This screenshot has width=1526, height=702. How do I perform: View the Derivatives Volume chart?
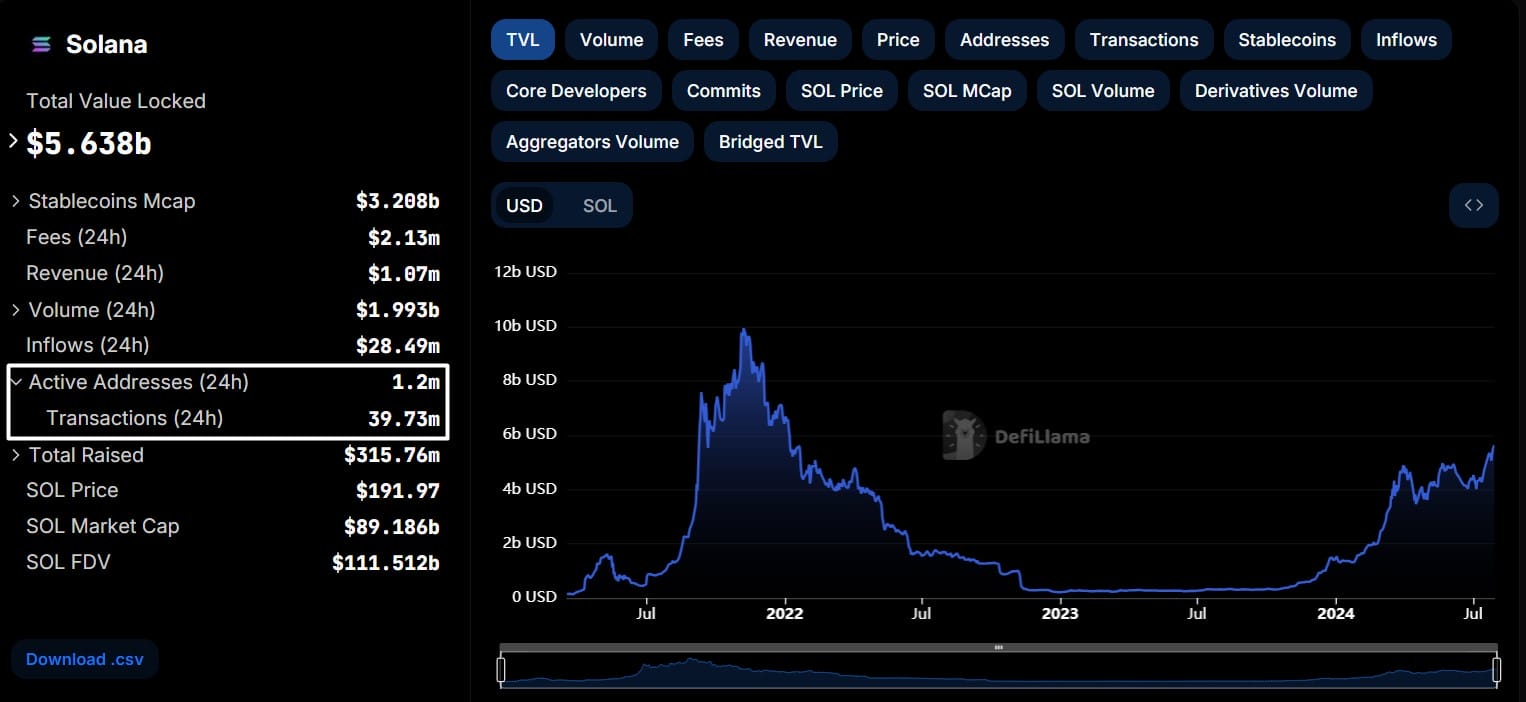pyautogui.click(x=1275, y=90)
